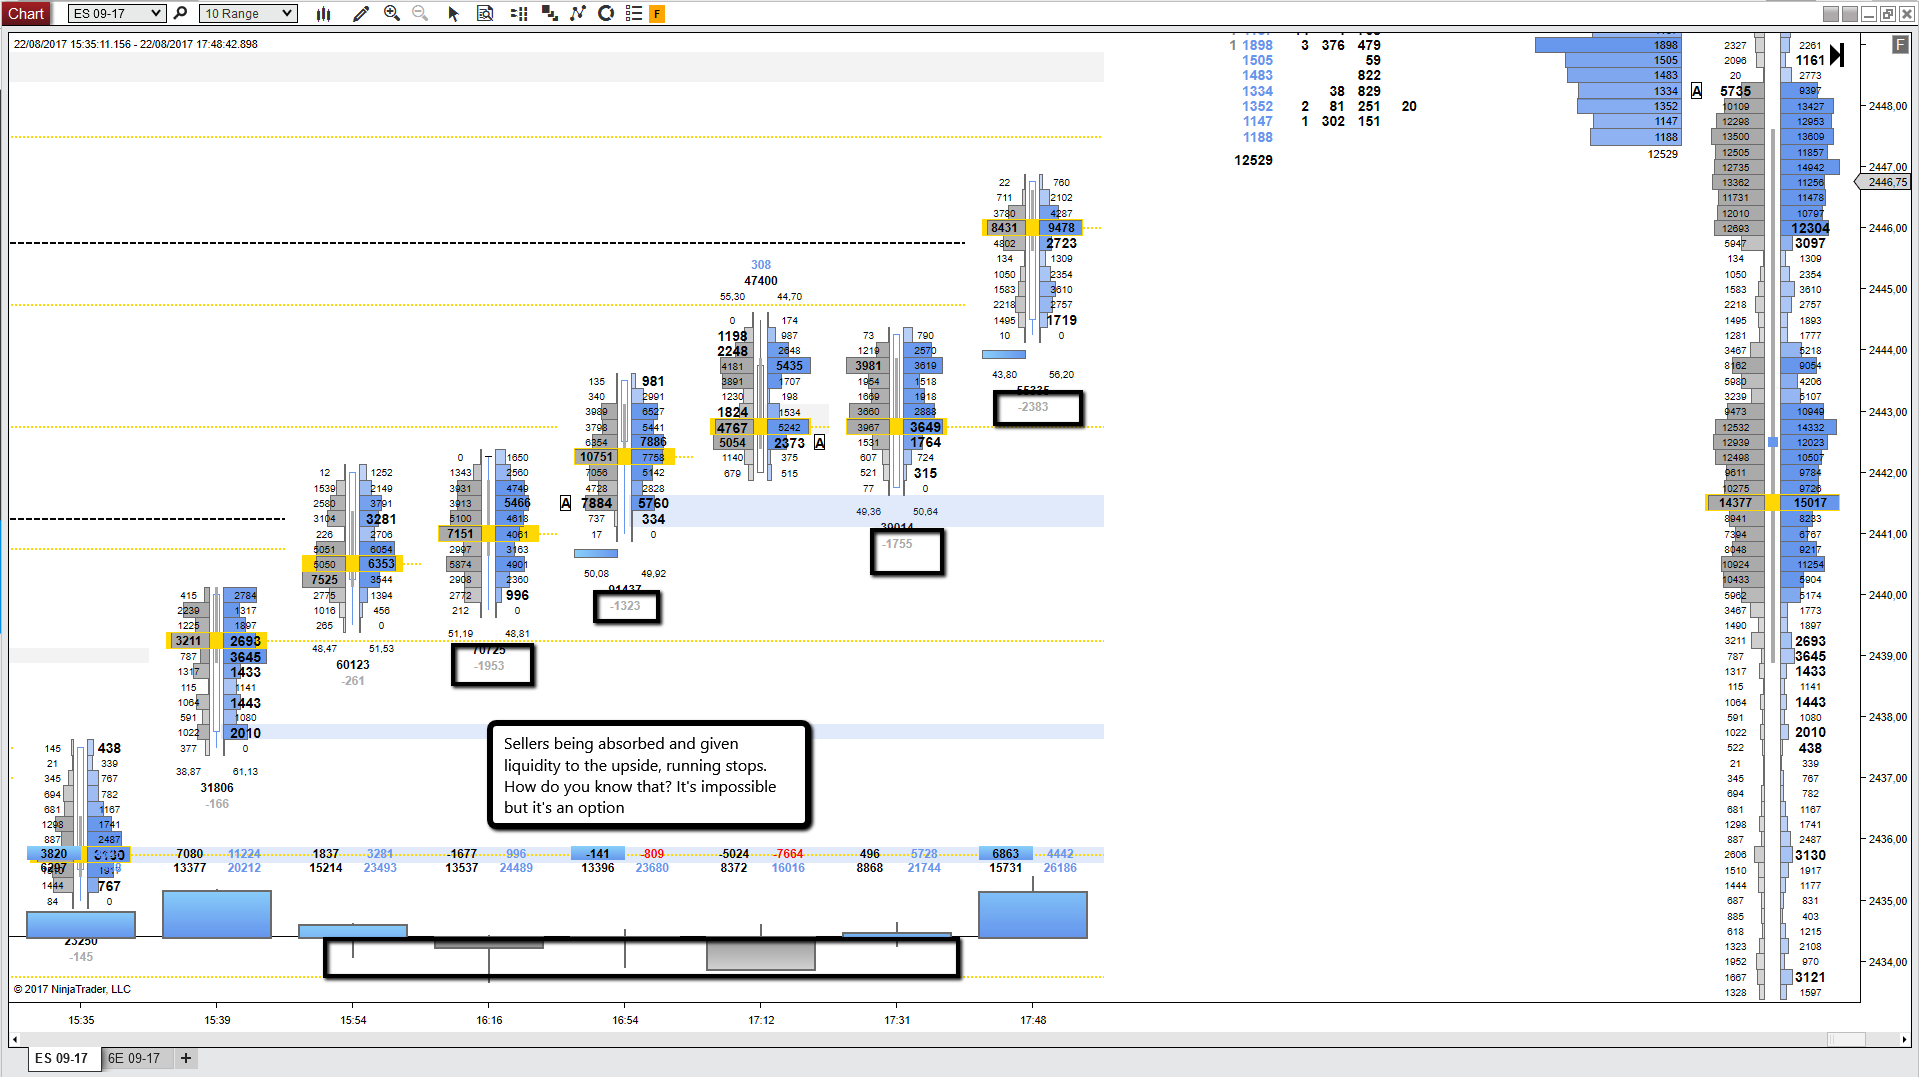Click the instrument search magnifier icon

tap(181, 13)
